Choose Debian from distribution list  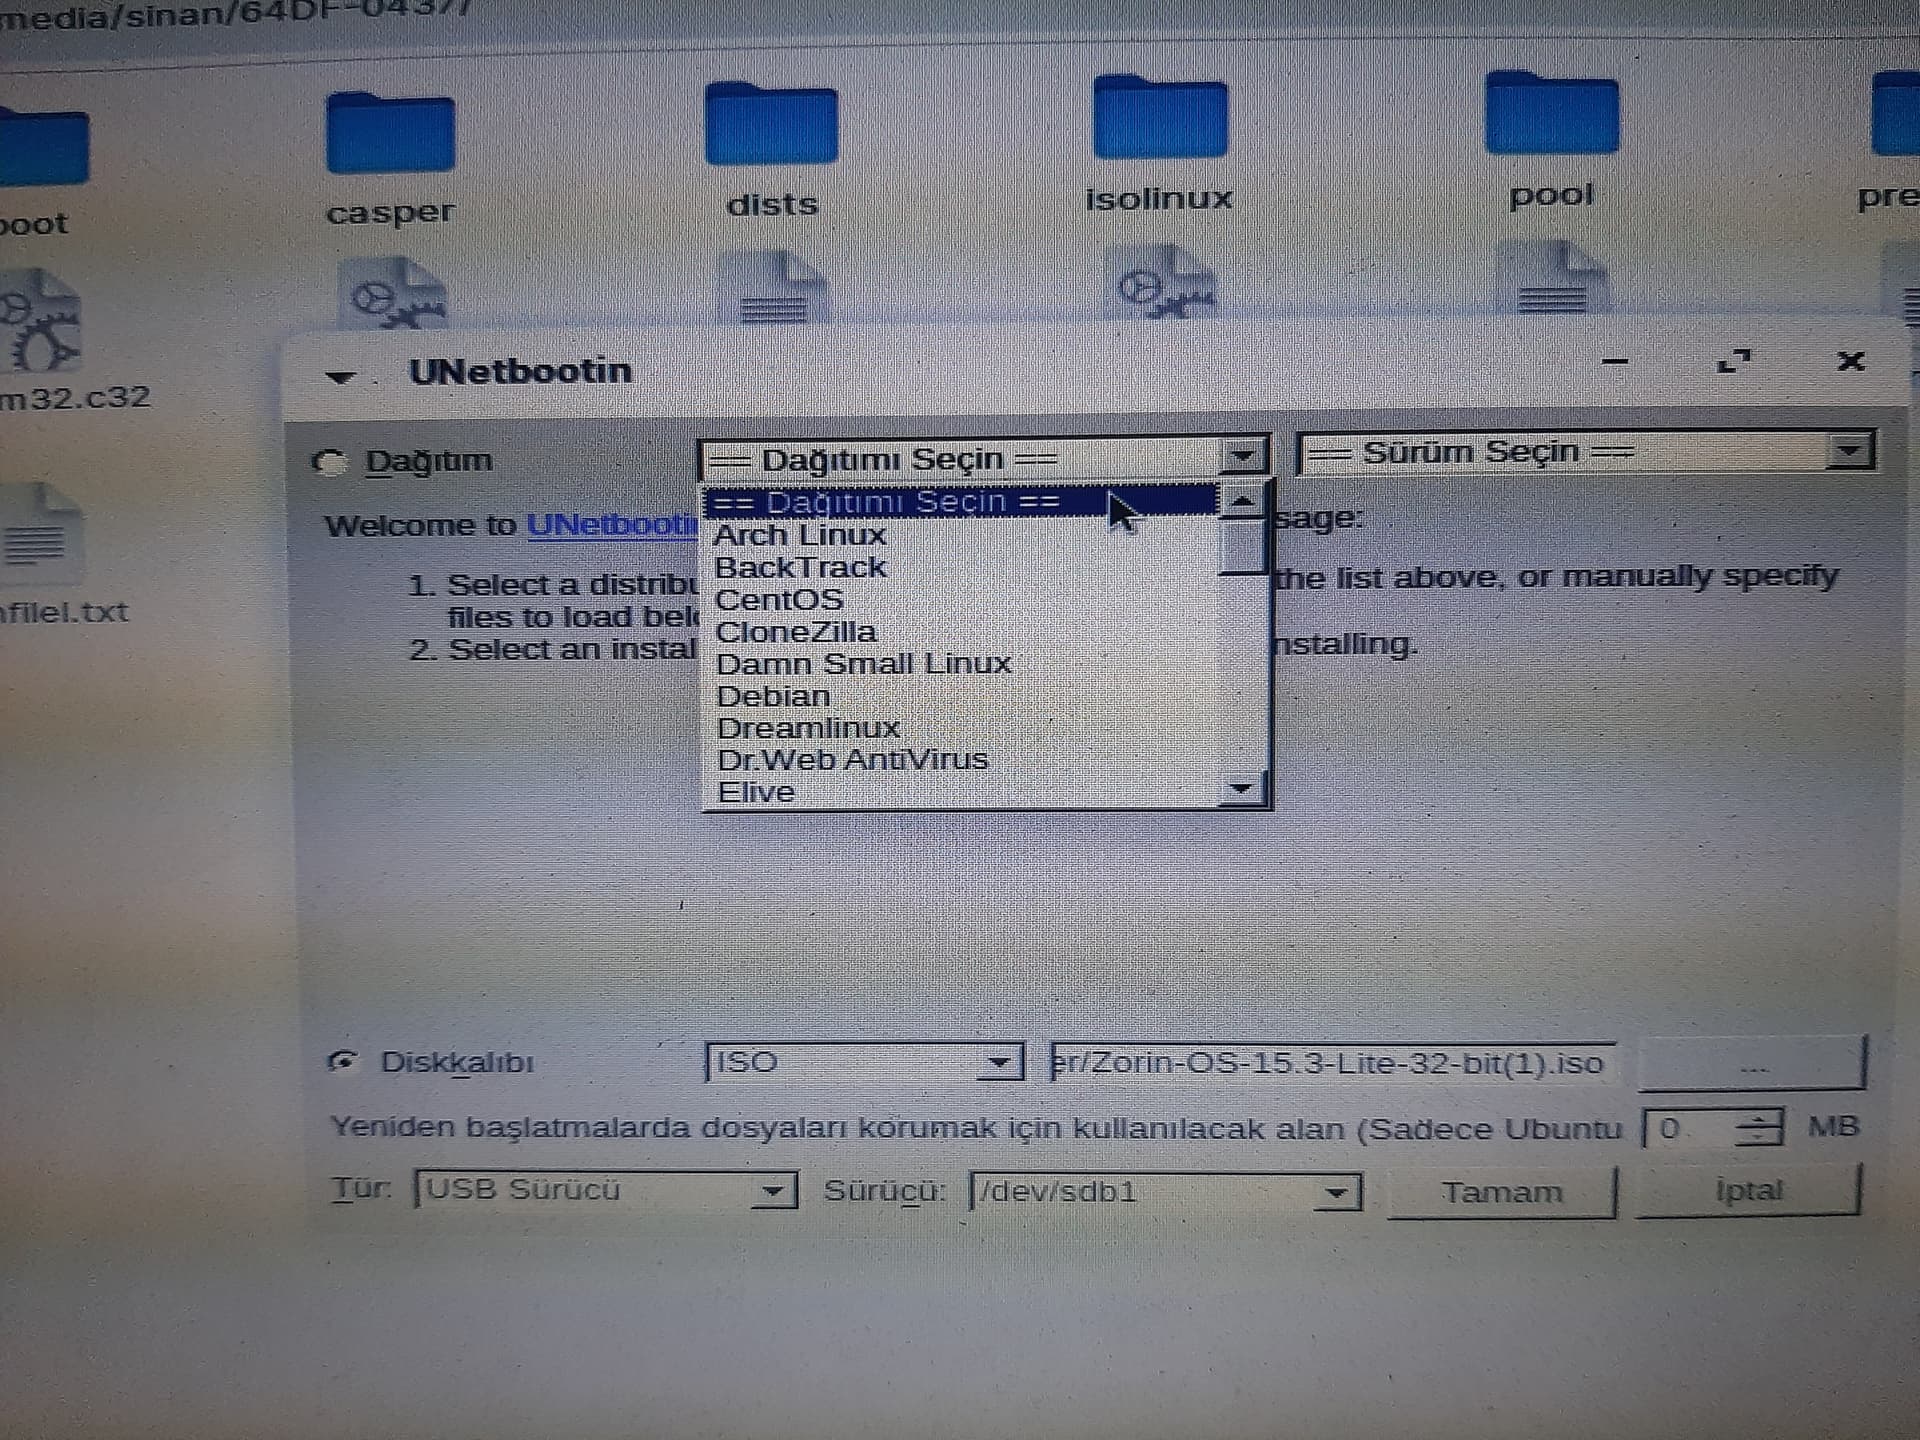[773, 696]
